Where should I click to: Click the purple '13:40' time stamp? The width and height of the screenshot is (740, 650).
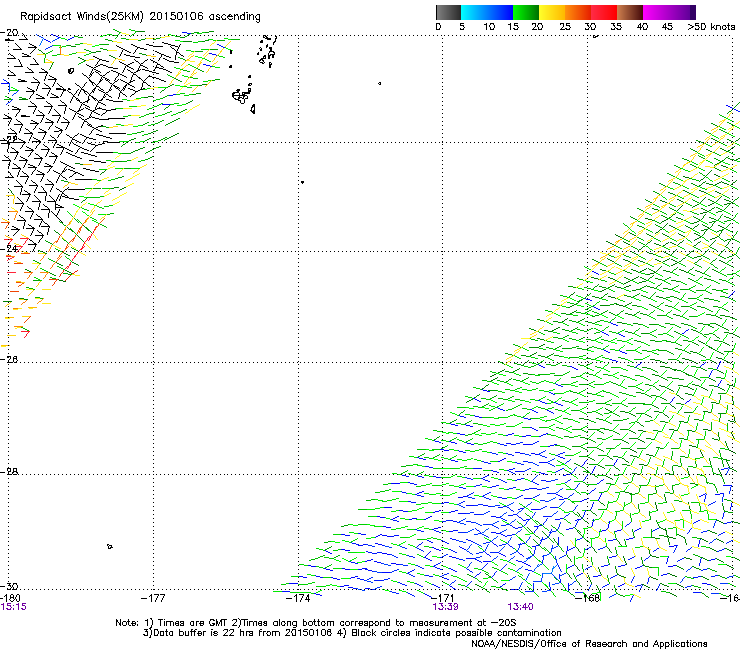[x=521, y=607]
